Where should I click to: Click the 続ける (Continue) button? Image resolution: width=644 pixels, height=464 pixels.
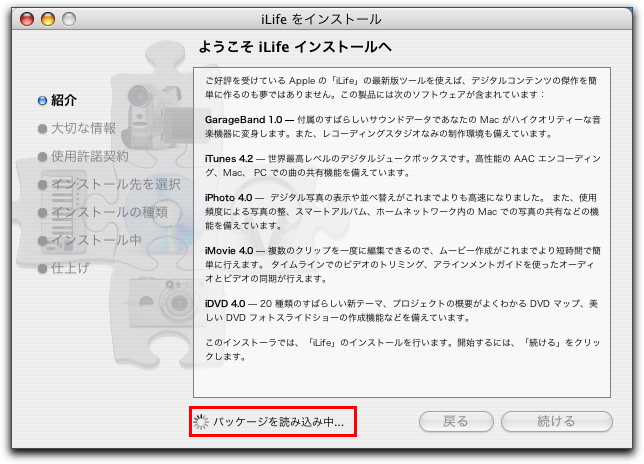pyautogui.click(x=557, y=421)
